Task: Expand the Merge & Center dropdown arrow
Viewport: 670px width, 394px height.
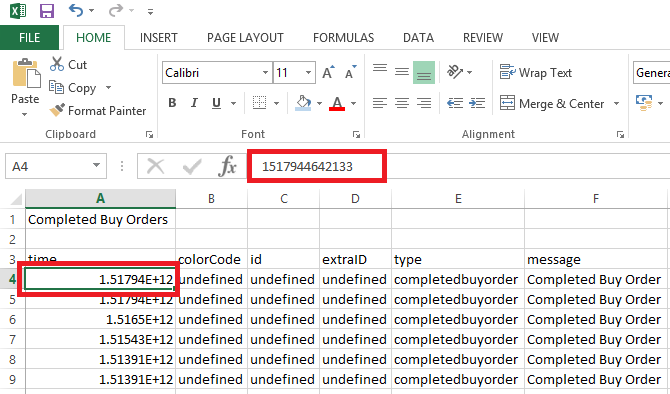Action: [616, 103]
